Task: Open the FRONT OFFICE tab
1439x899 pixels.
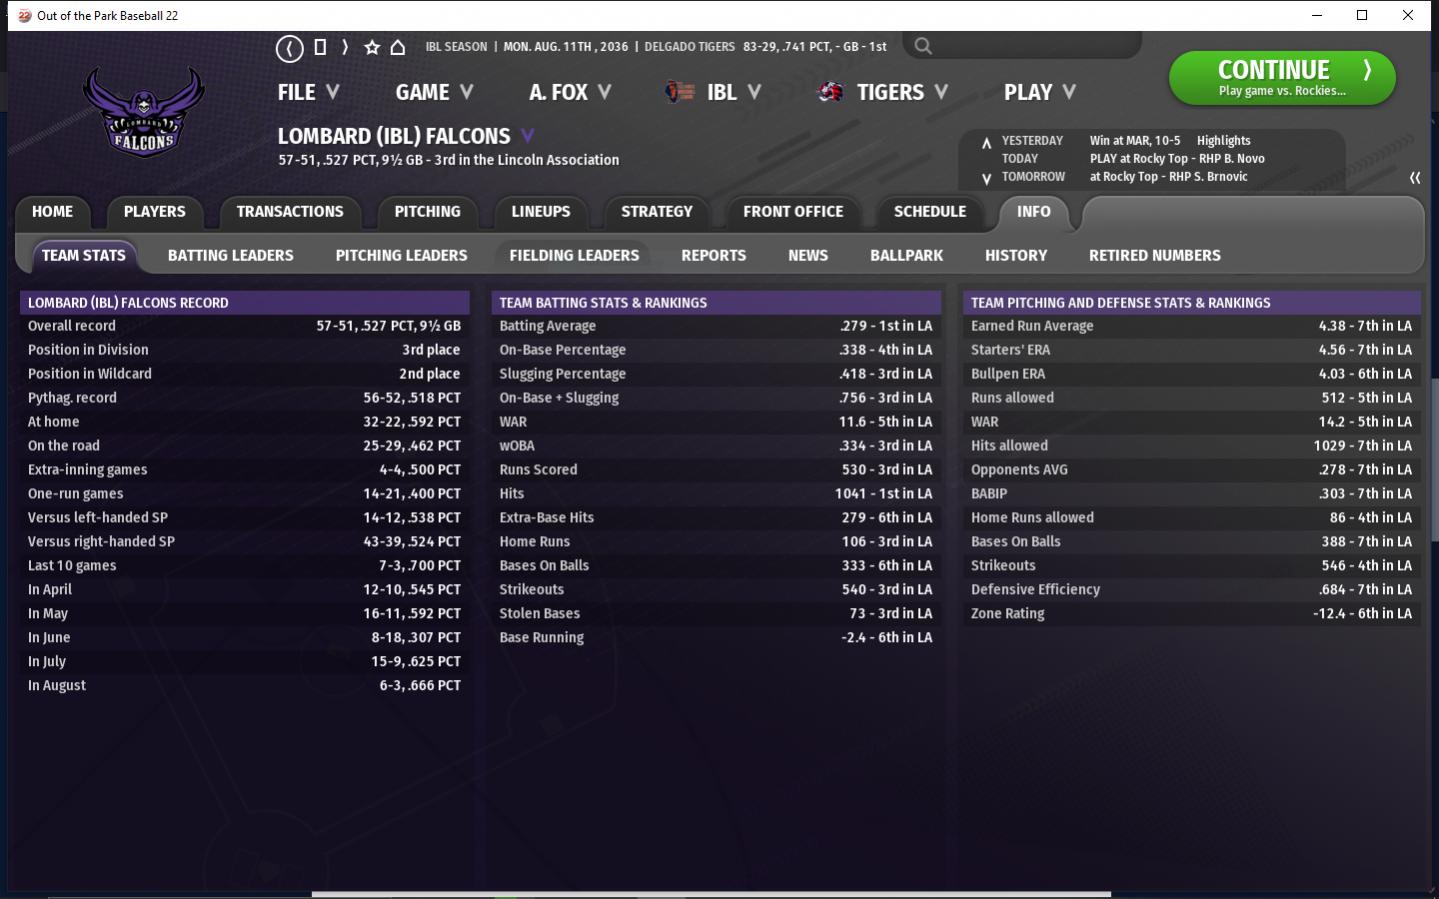Action: [x=793, y=212]
